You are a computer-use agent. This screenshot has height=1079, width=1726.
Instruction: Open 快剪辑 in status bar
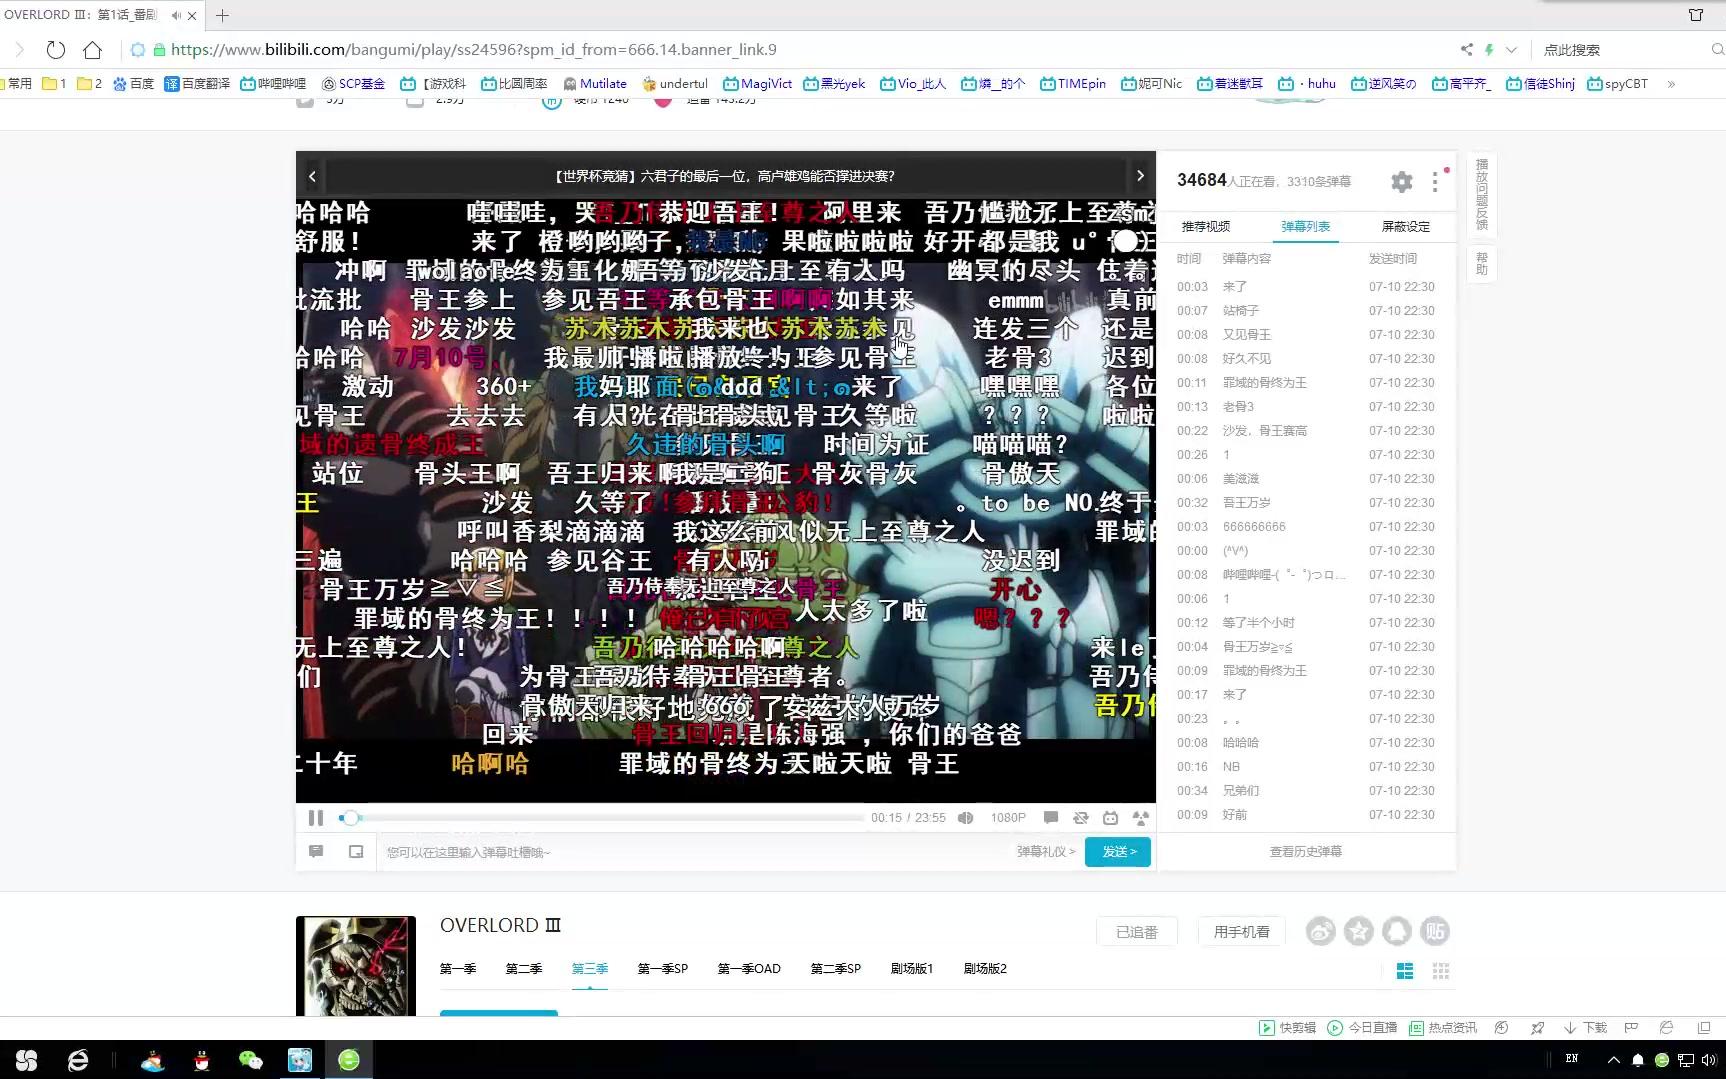point(1287,1028)
